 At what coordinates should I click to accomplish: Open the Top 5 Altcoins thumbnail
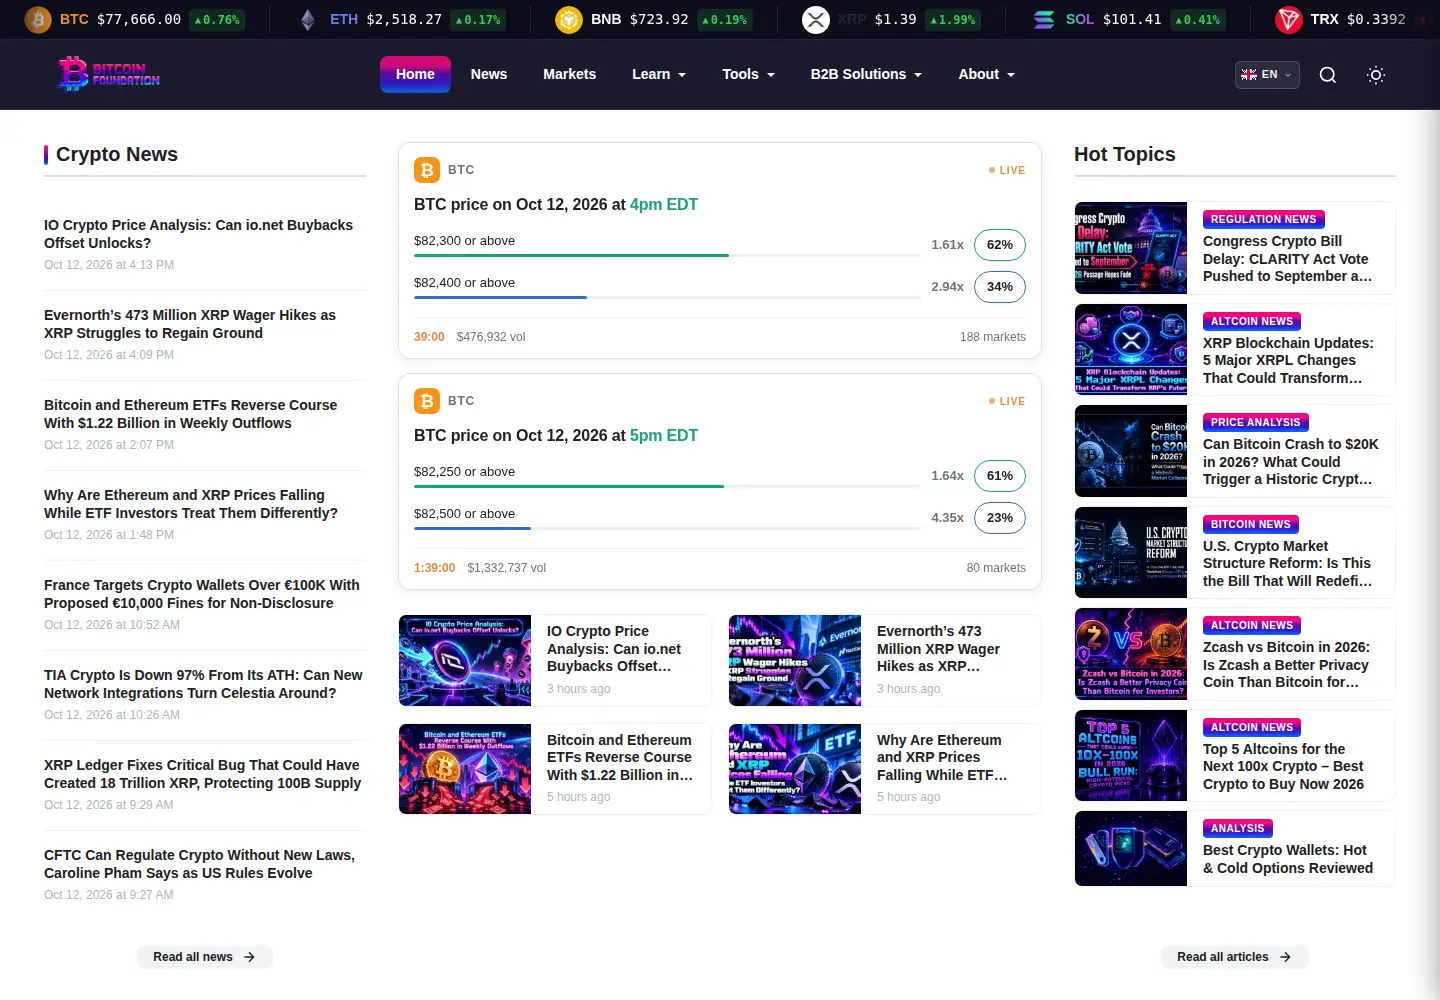click(x=1131, y=756)
